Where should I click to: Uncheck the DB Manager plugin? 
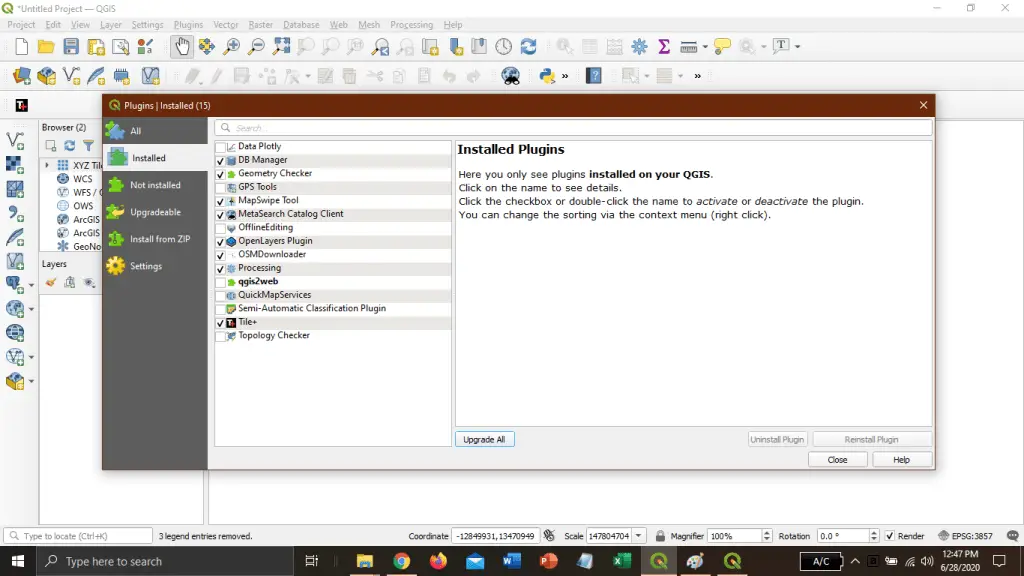[x=221, y=161]
